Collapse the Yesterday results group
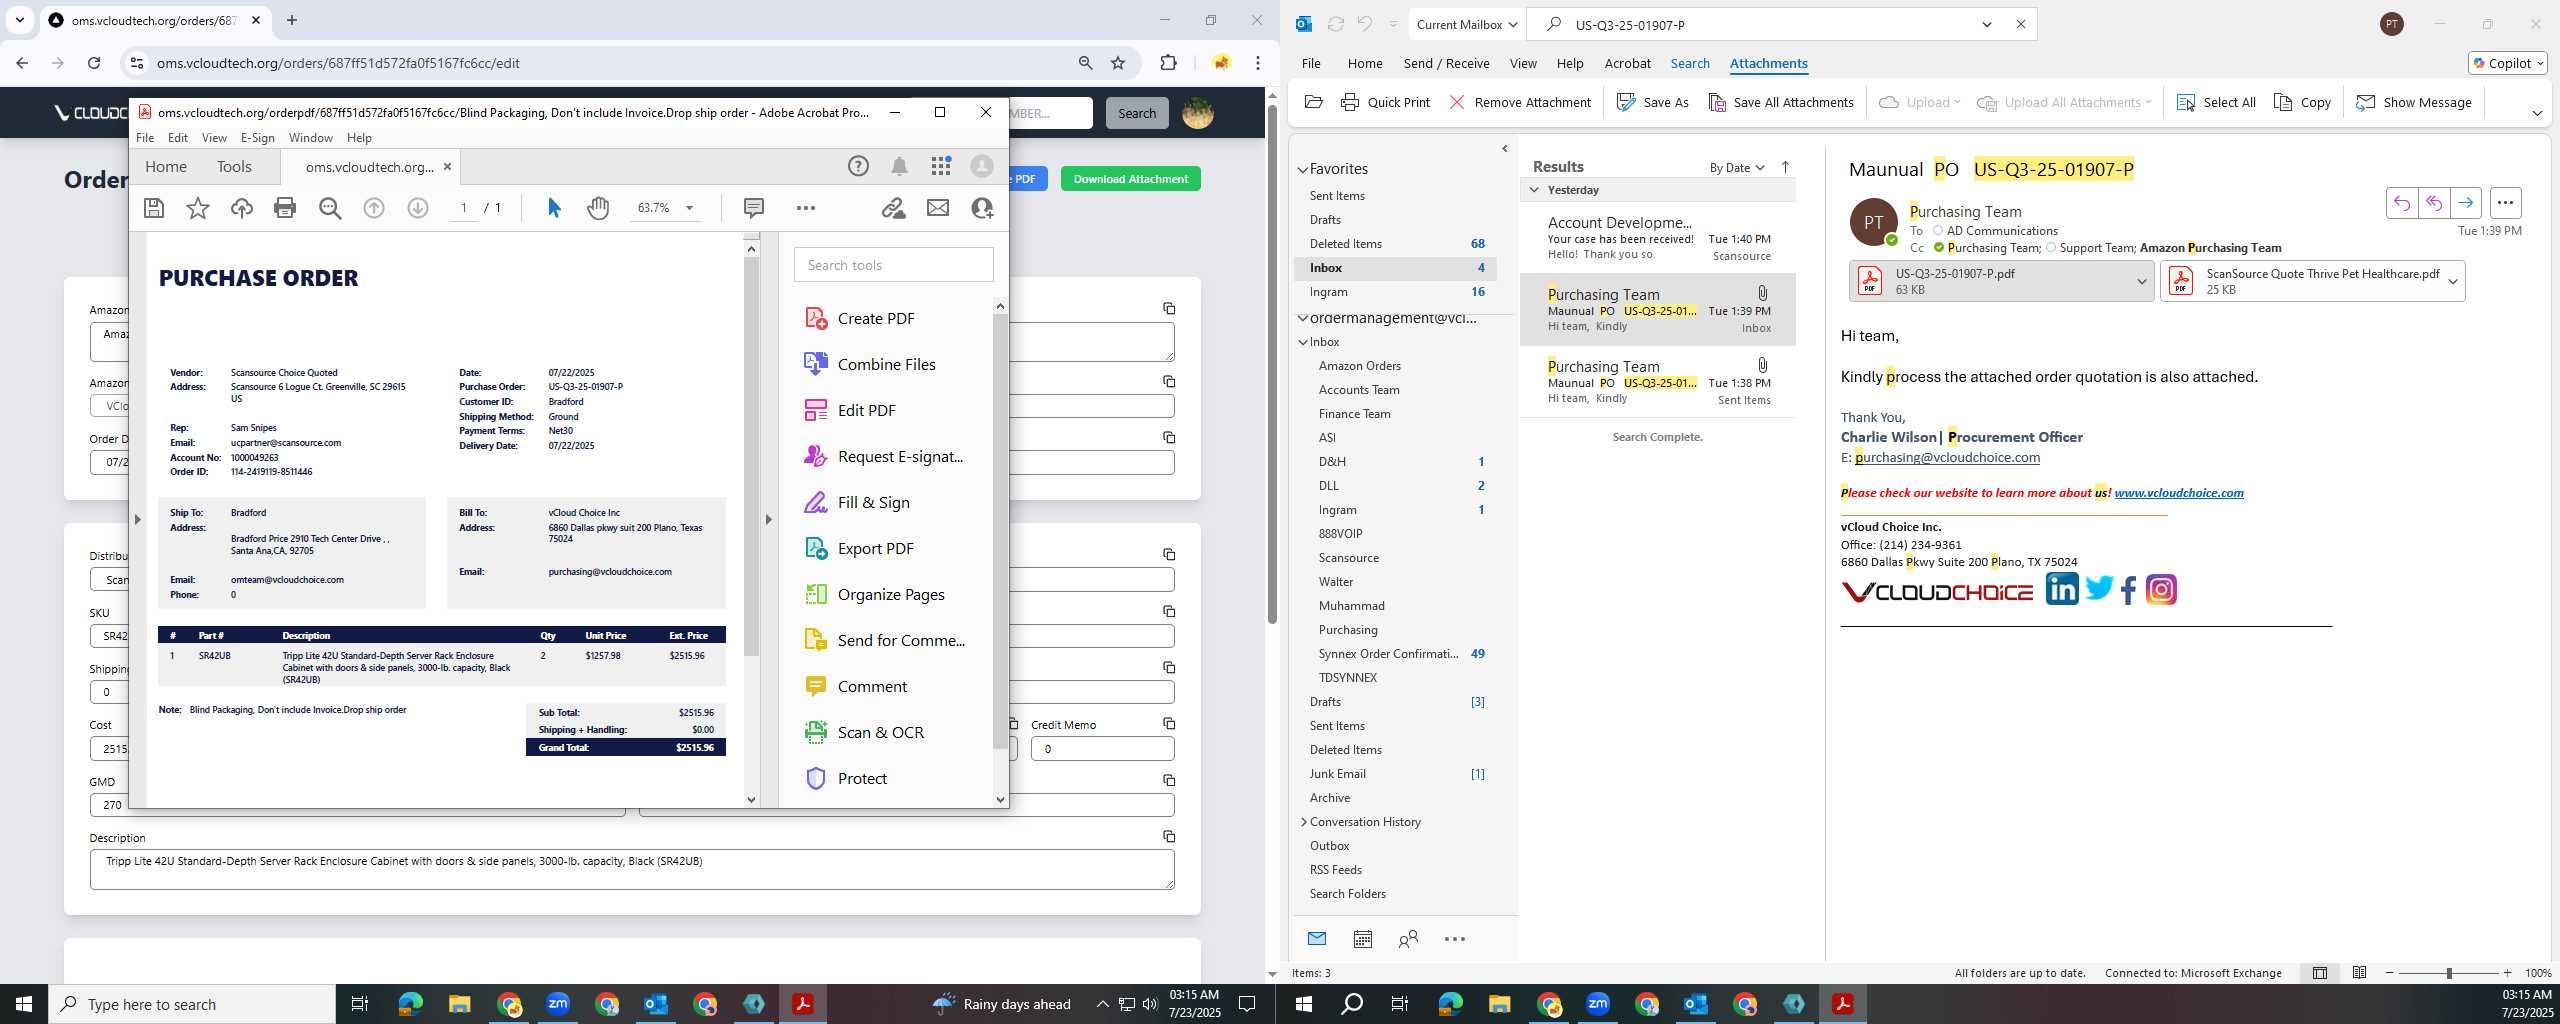Viewport: 2560px width, 1024px height. 1534,190
